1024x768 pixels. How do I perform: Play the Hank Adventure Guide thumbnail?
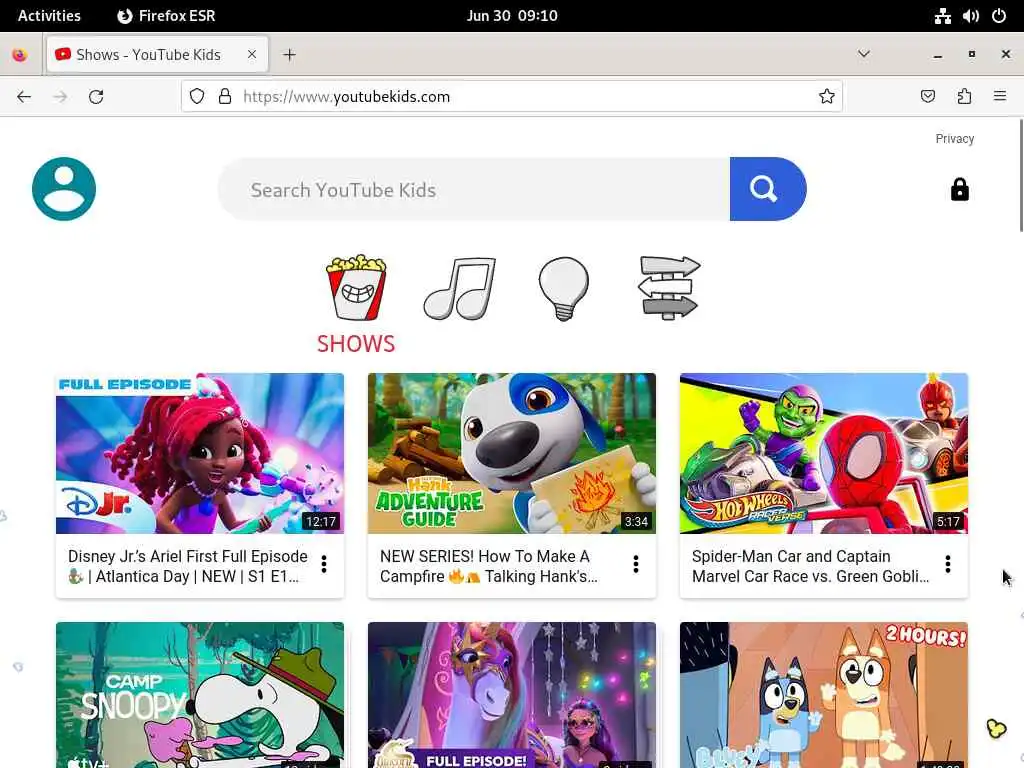pos(512,453)
